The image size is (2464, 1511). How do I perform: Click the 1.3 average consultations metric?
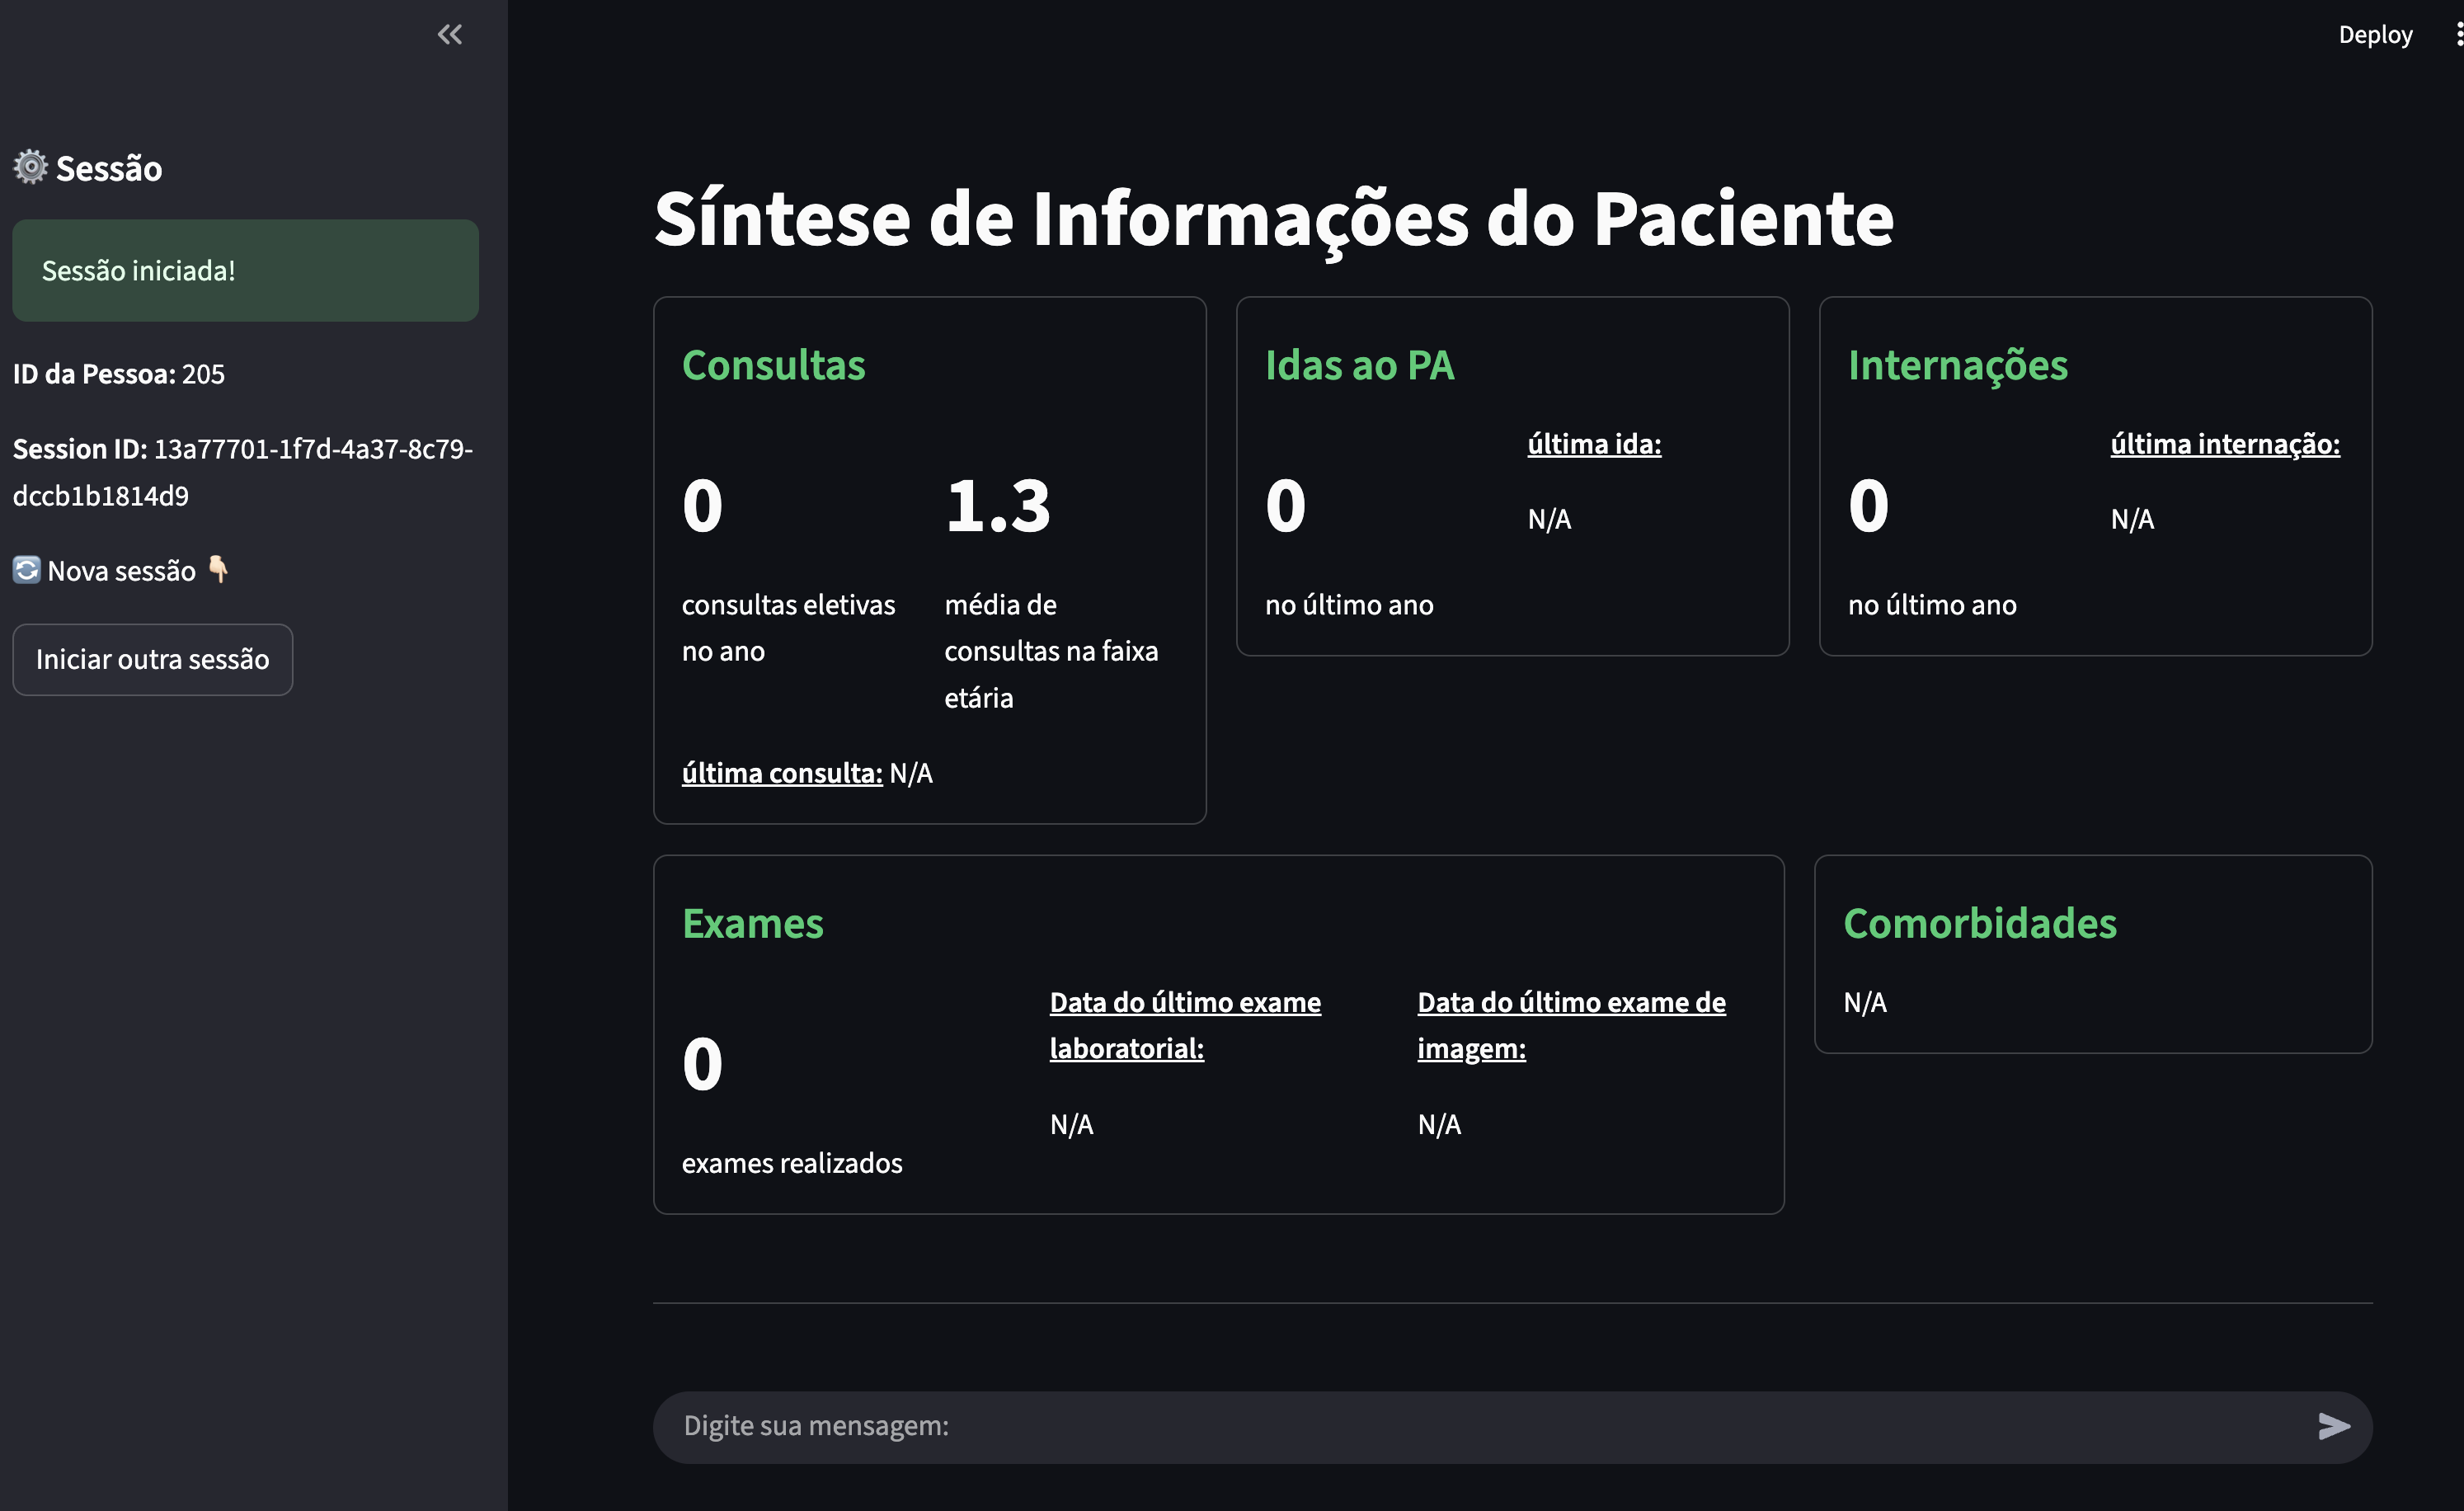997,506
